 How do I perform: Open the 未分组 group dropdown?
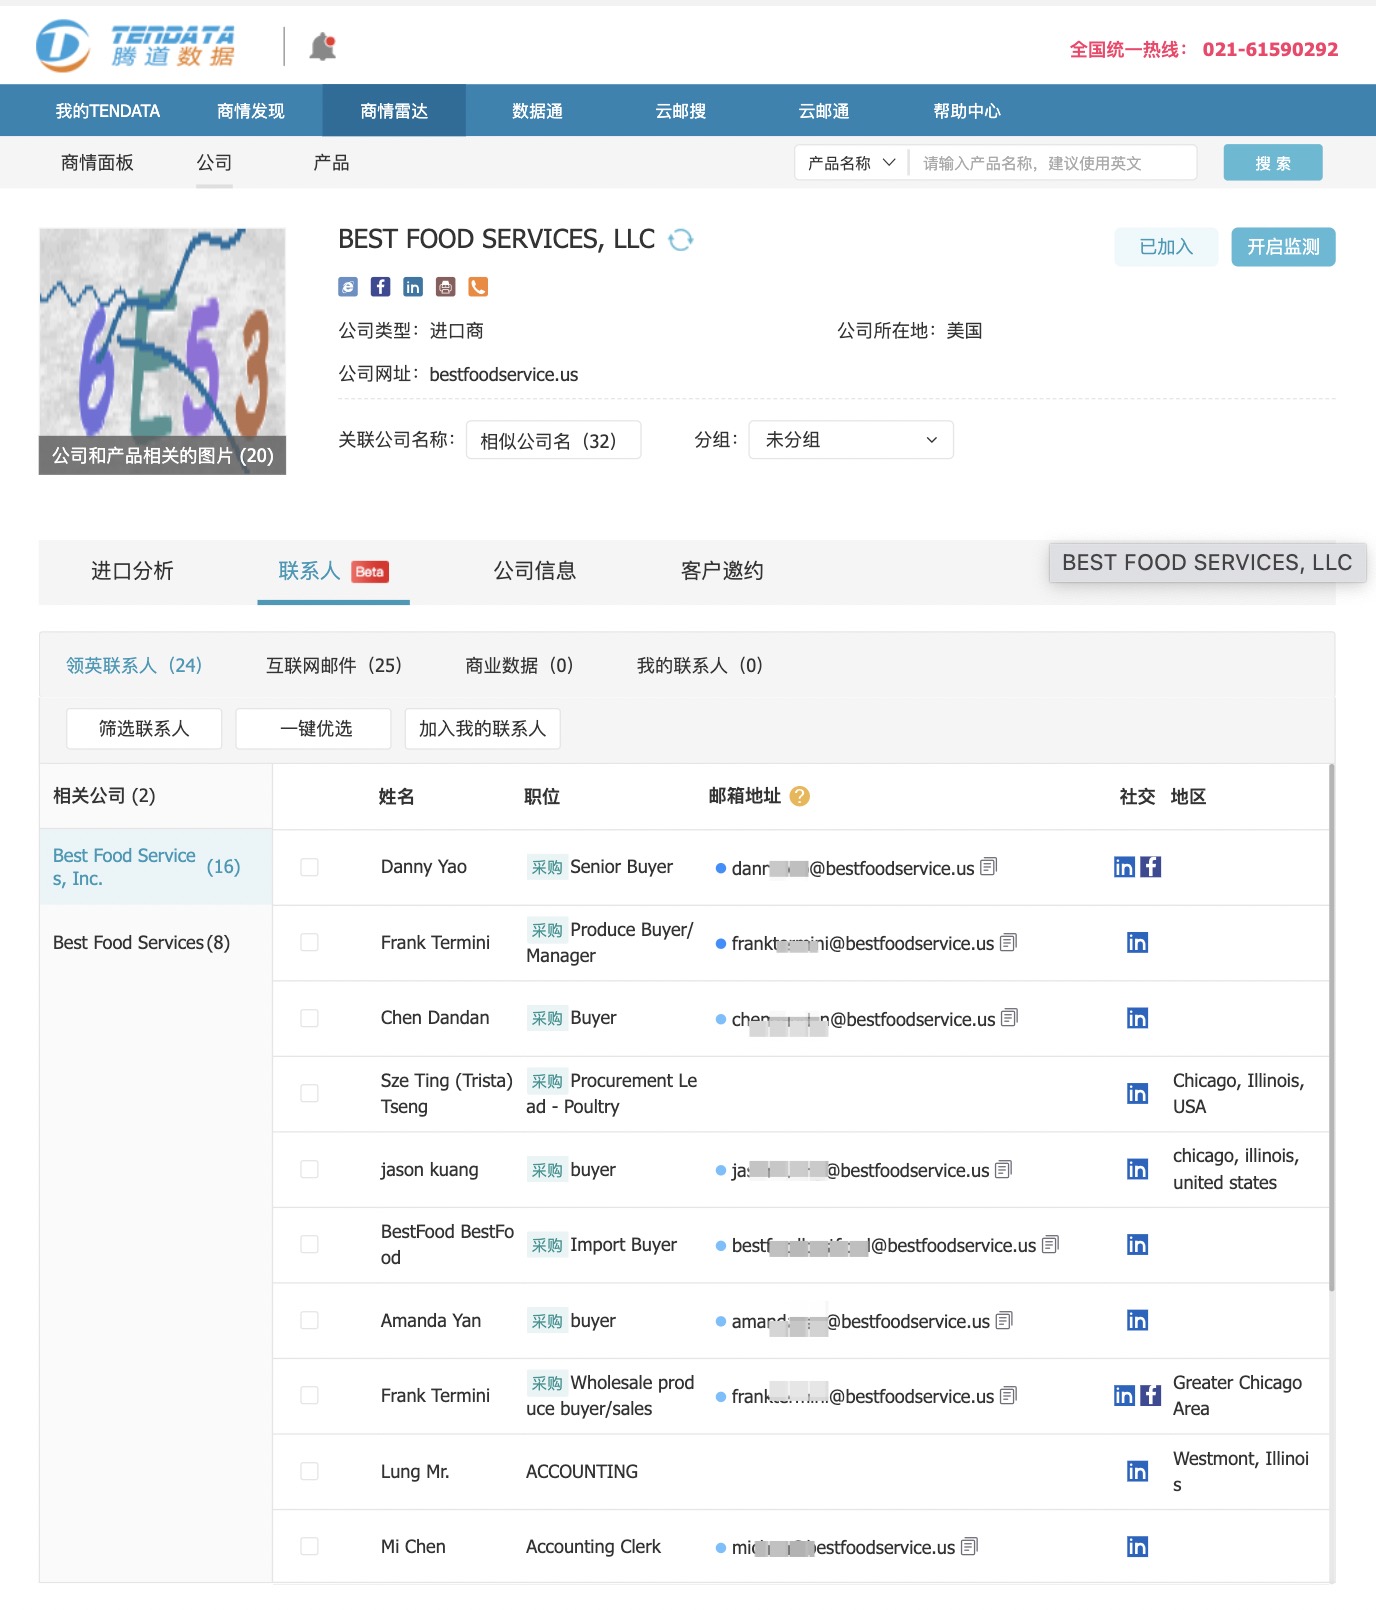click(851, 440)
